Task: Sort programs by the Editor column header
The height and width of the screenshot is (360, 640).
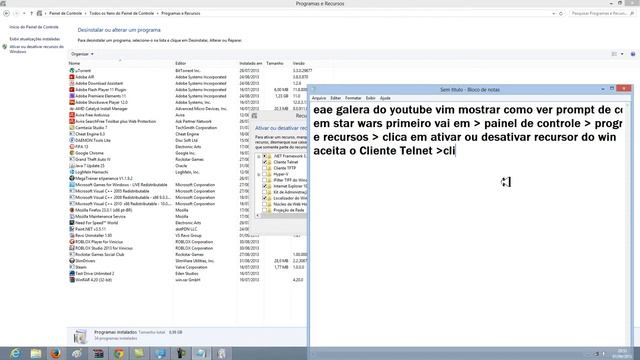Action: (x=180, y=64)
